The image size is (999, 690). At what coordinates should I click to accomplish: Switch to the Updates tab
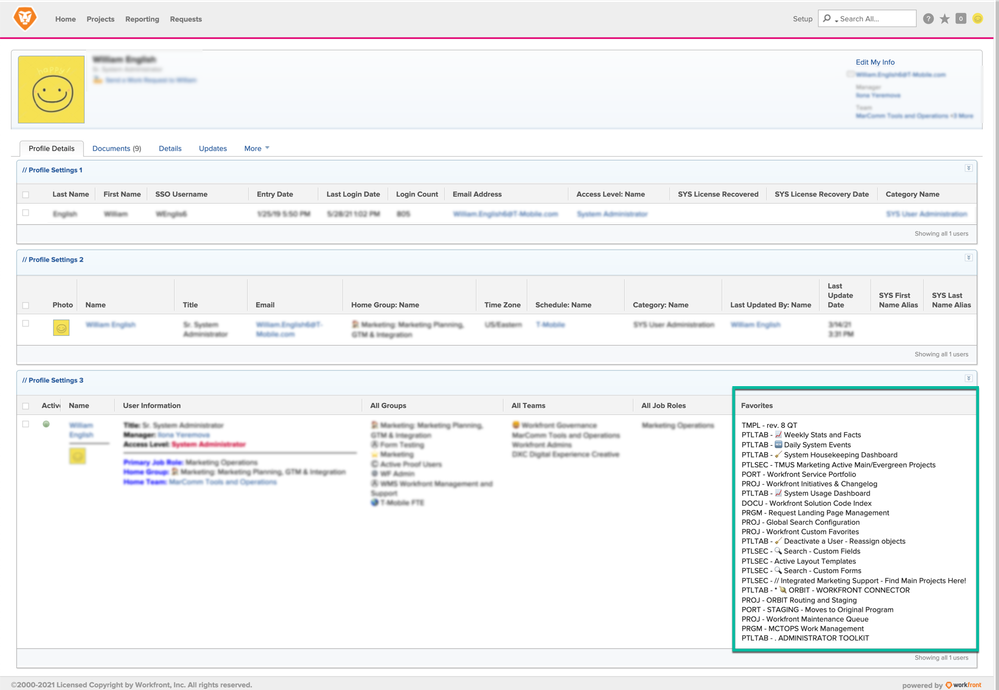(x=212, y=148)
